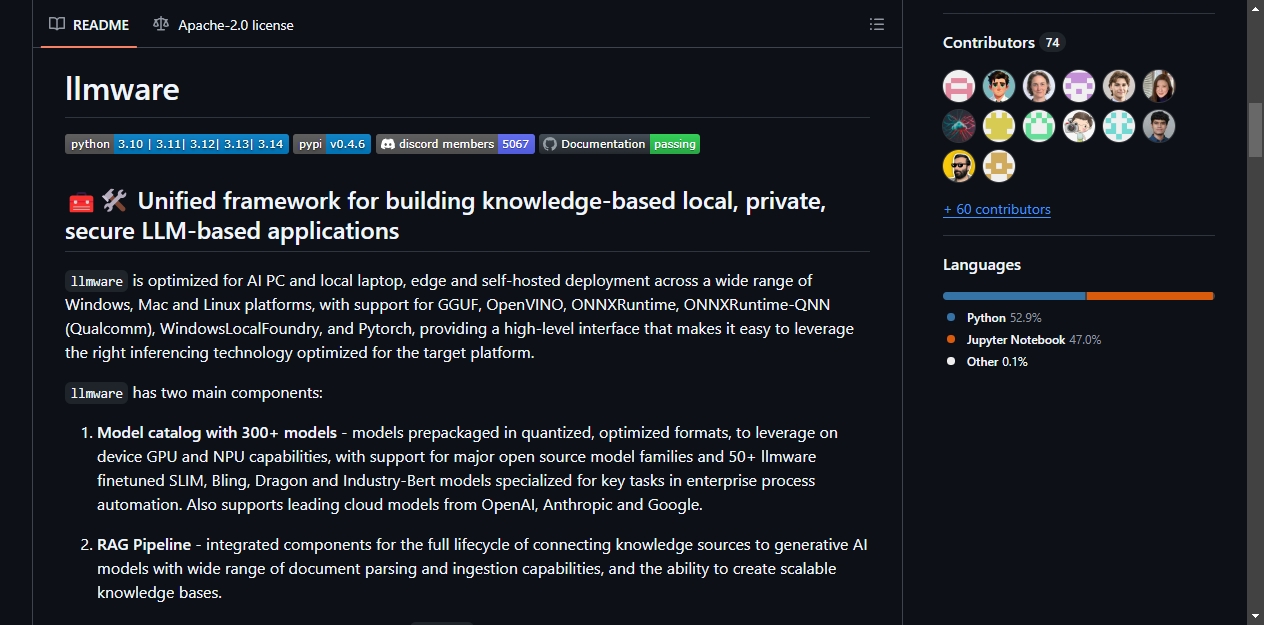Click the Unified framework heading text
1264x625 pixels.
pyautogui.click(x=446, y=216)
